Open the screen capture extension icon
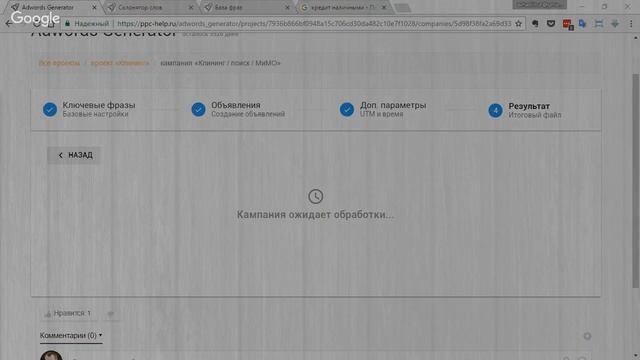Image resolution: width=640 pixels, height=360 pixels. [x=598, y=24]
